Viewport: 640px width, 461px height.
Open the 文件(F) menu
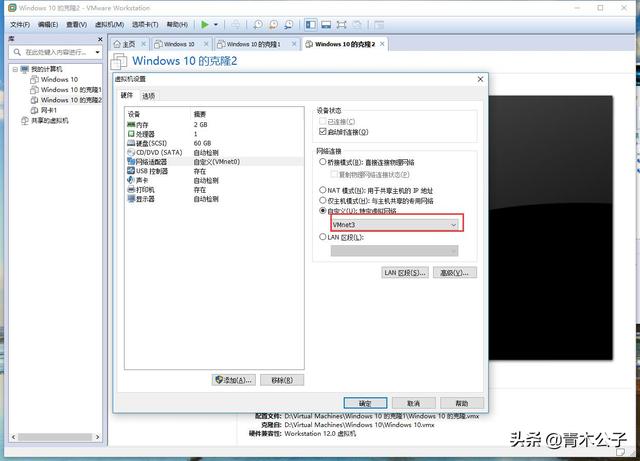click(x=20, y=24)
